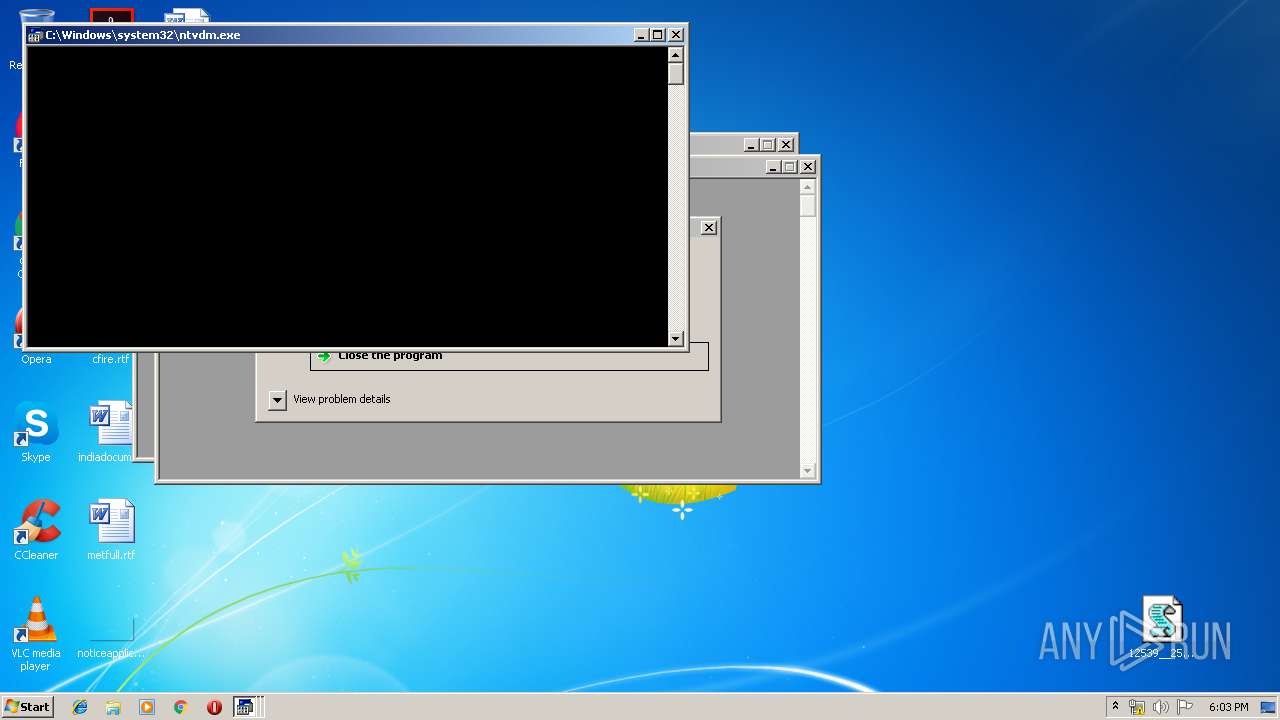Screen dimensions: 1280x720
Task: Maximize the ntvdm.exe window
Action: click(x=658, y=35)
